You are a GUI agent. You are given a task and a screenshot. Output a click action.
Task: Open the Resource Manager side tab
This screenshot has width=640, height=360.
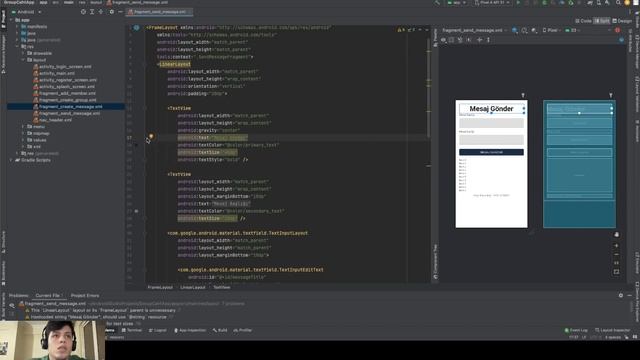tap(3, 54)
